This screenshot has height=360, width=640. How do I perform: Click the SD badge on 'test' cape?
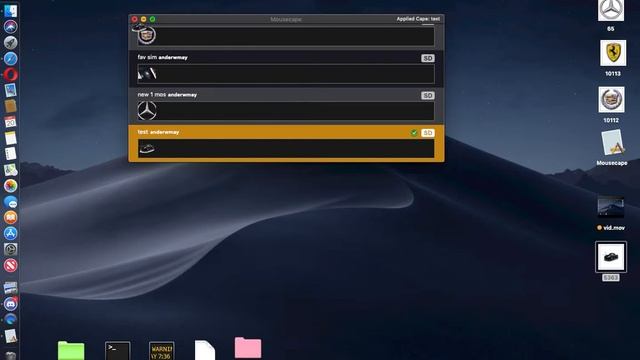[427, 133]
